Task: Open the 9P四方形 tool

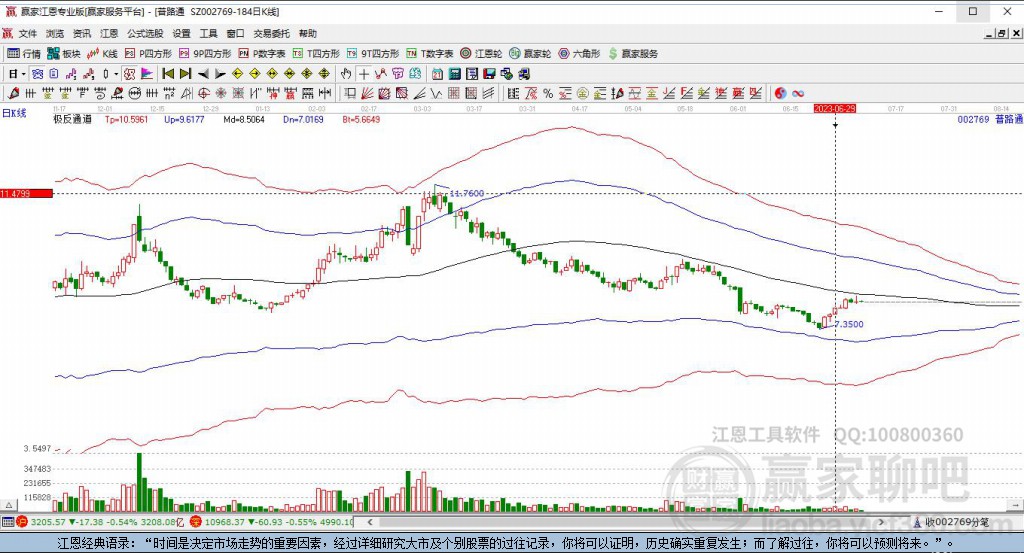Action: (205, 54)
